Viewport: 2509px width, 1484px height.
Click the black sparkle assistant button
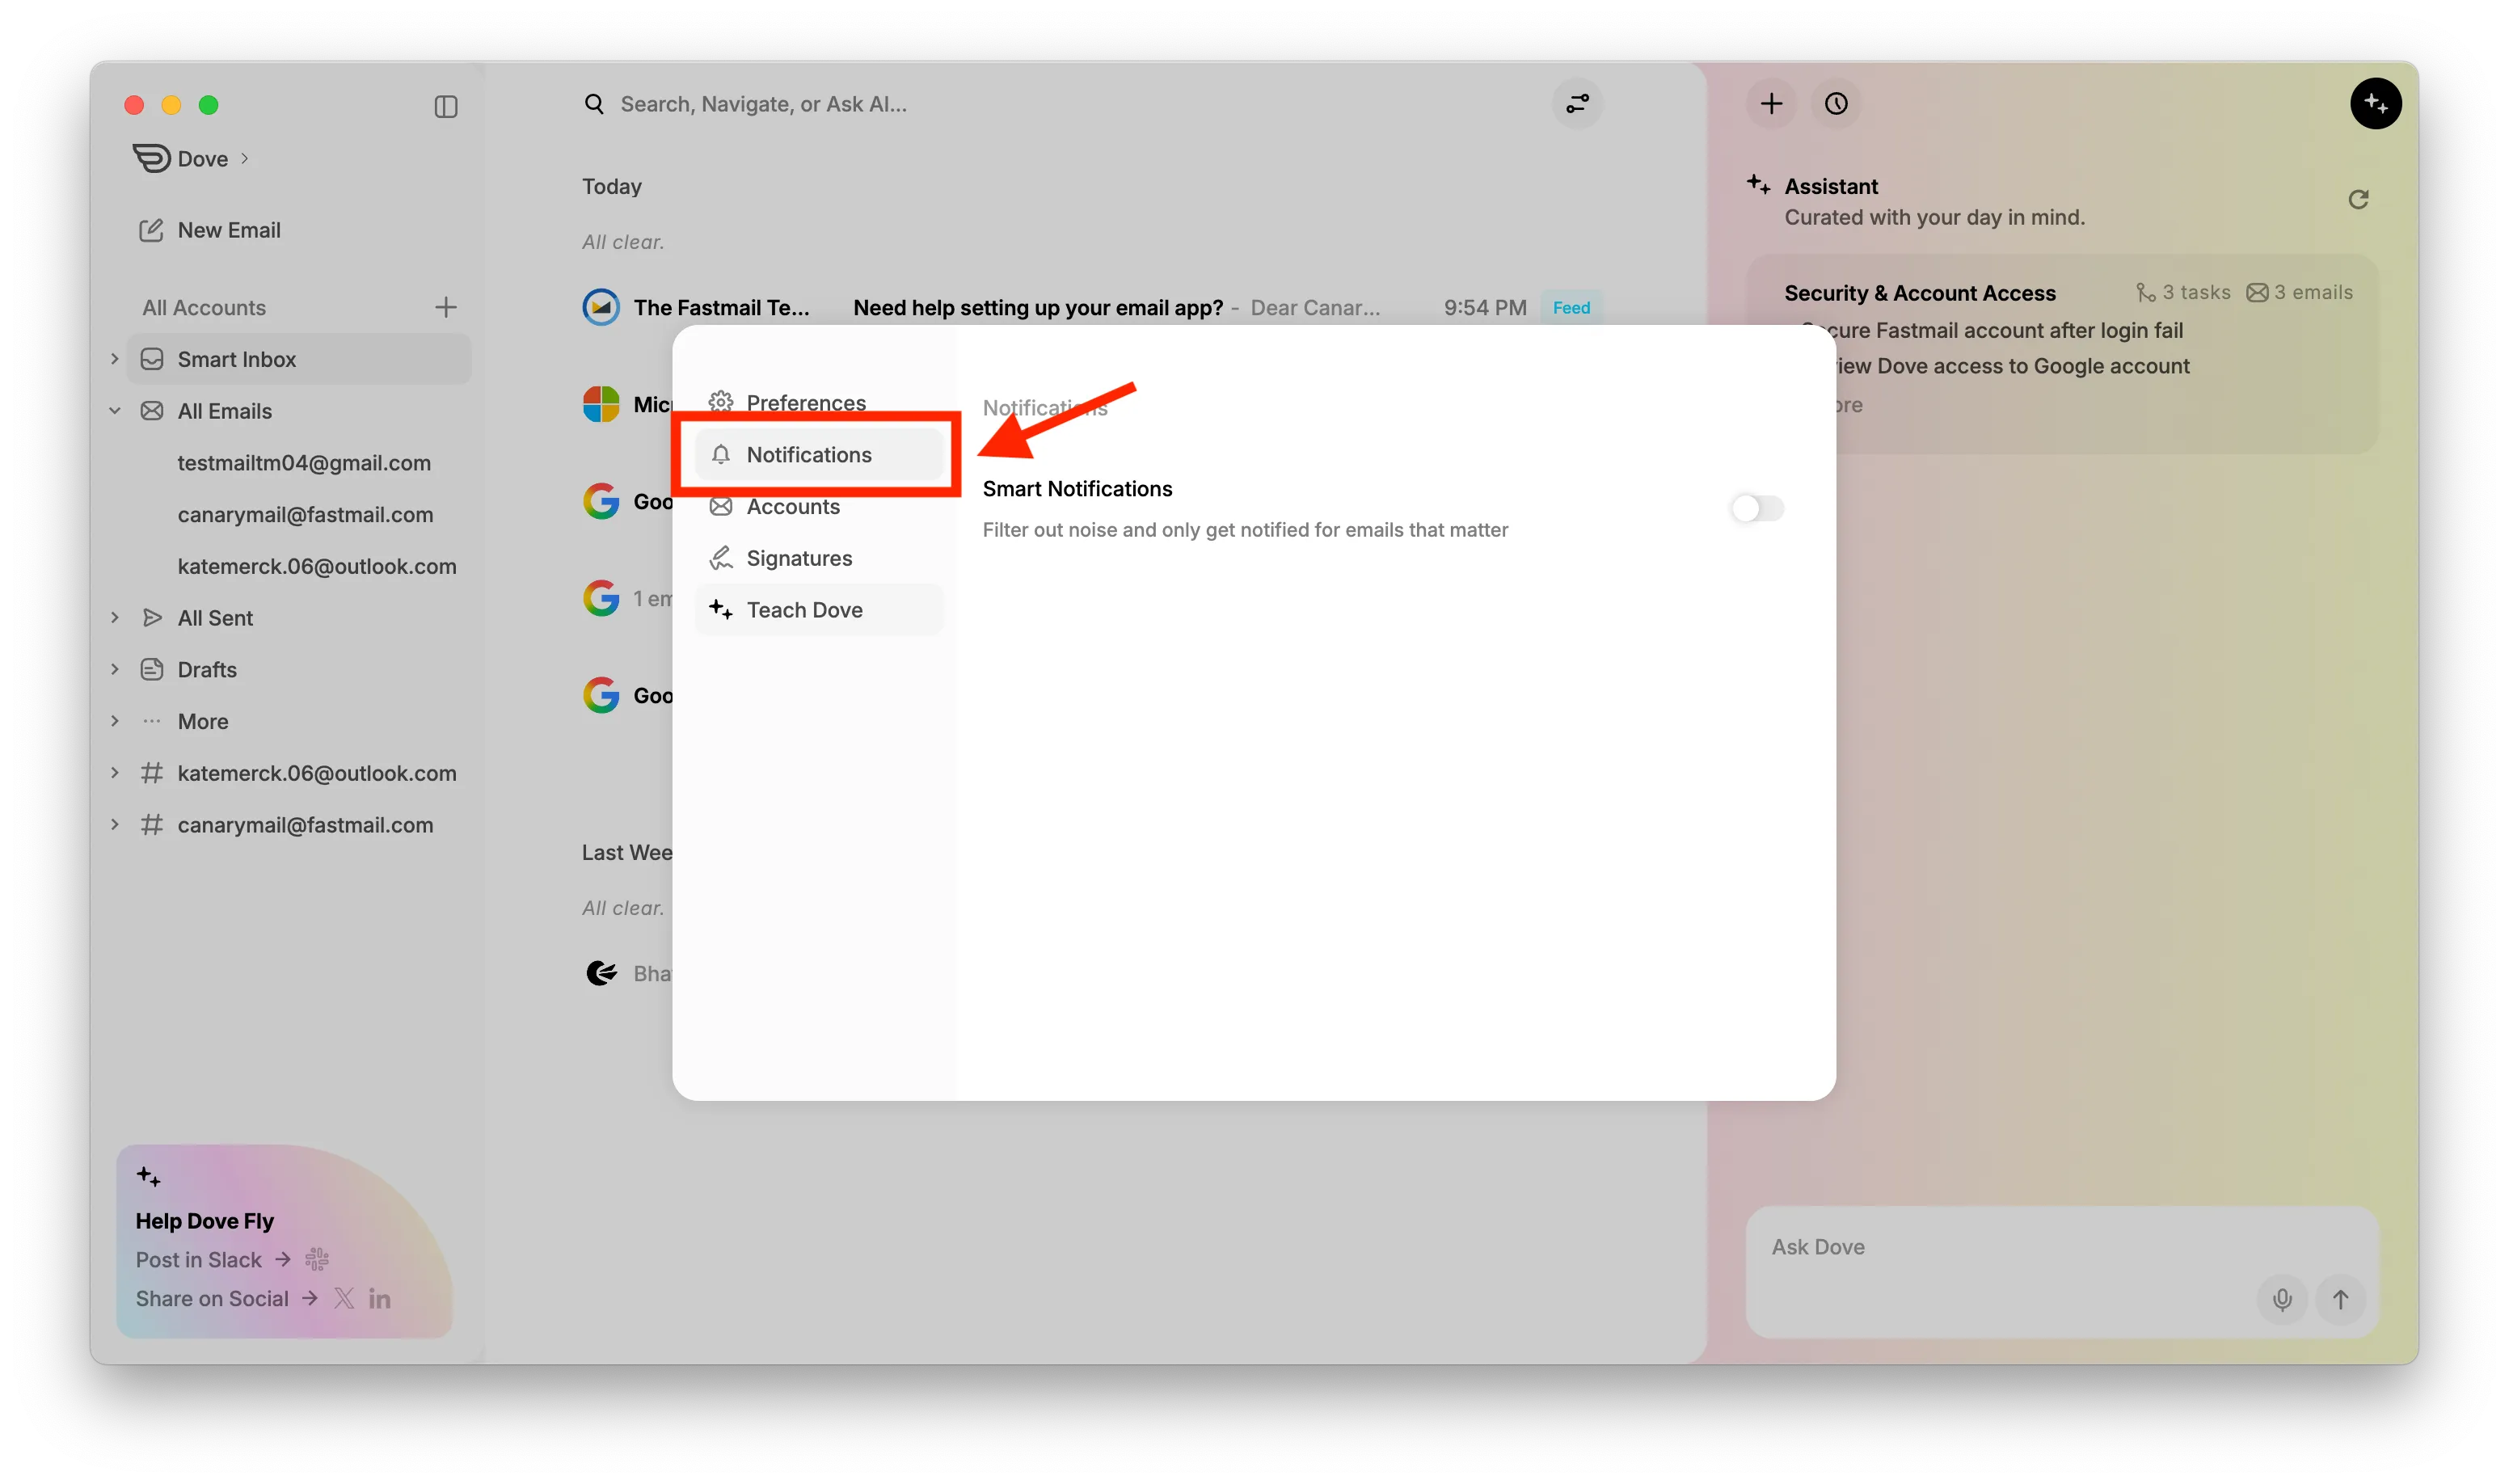tap(2375, 104)
